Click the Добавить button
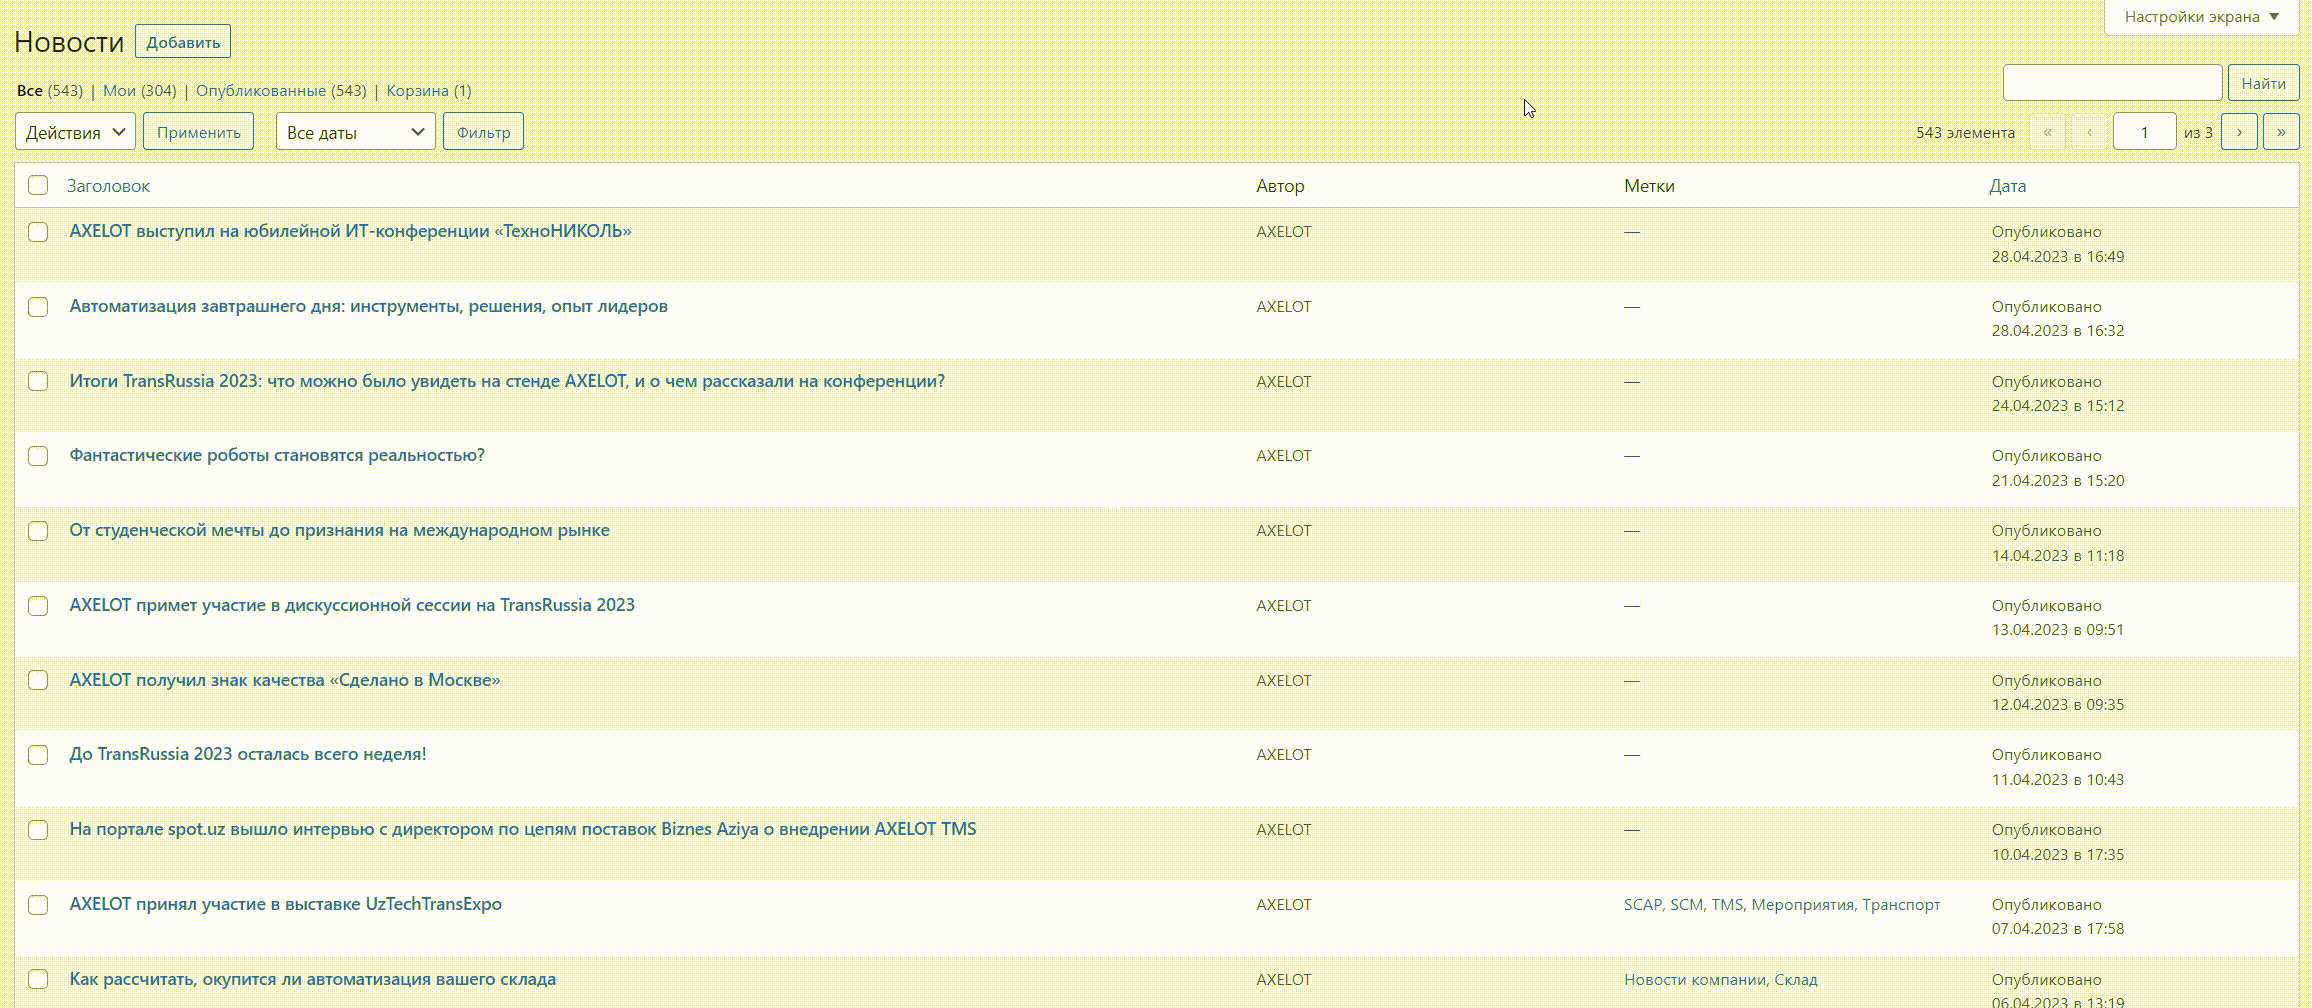This screenshot has width=2312, height=1008. [x=183, y=42]
